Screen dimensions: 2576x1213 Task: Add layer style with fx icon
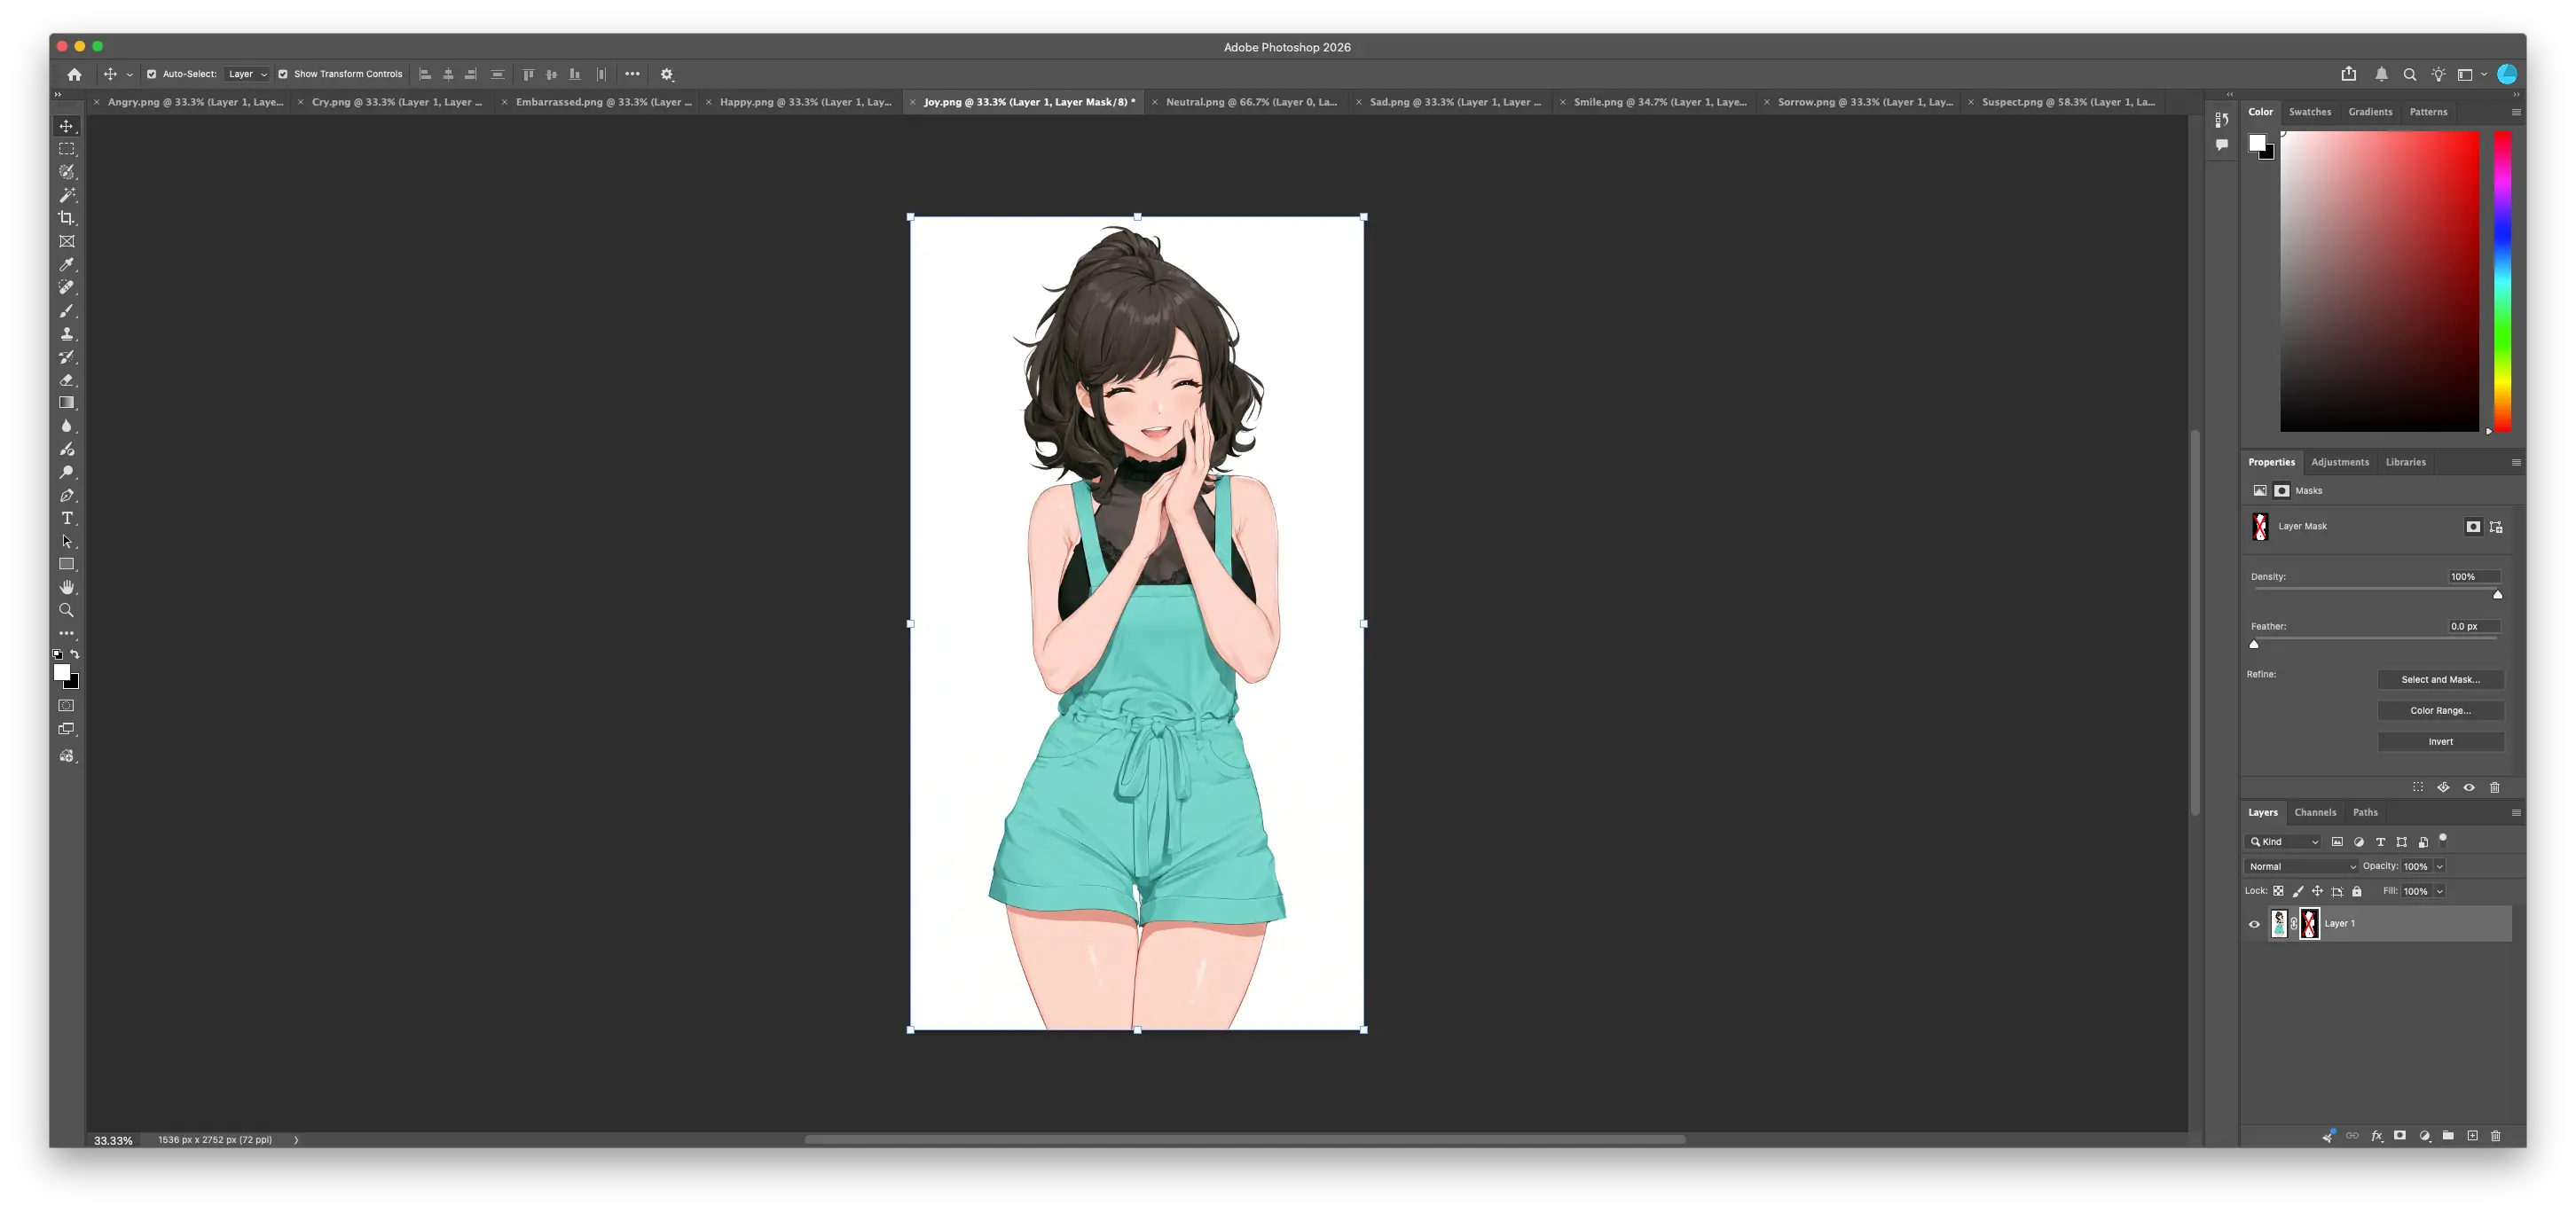[2377, 1135]
